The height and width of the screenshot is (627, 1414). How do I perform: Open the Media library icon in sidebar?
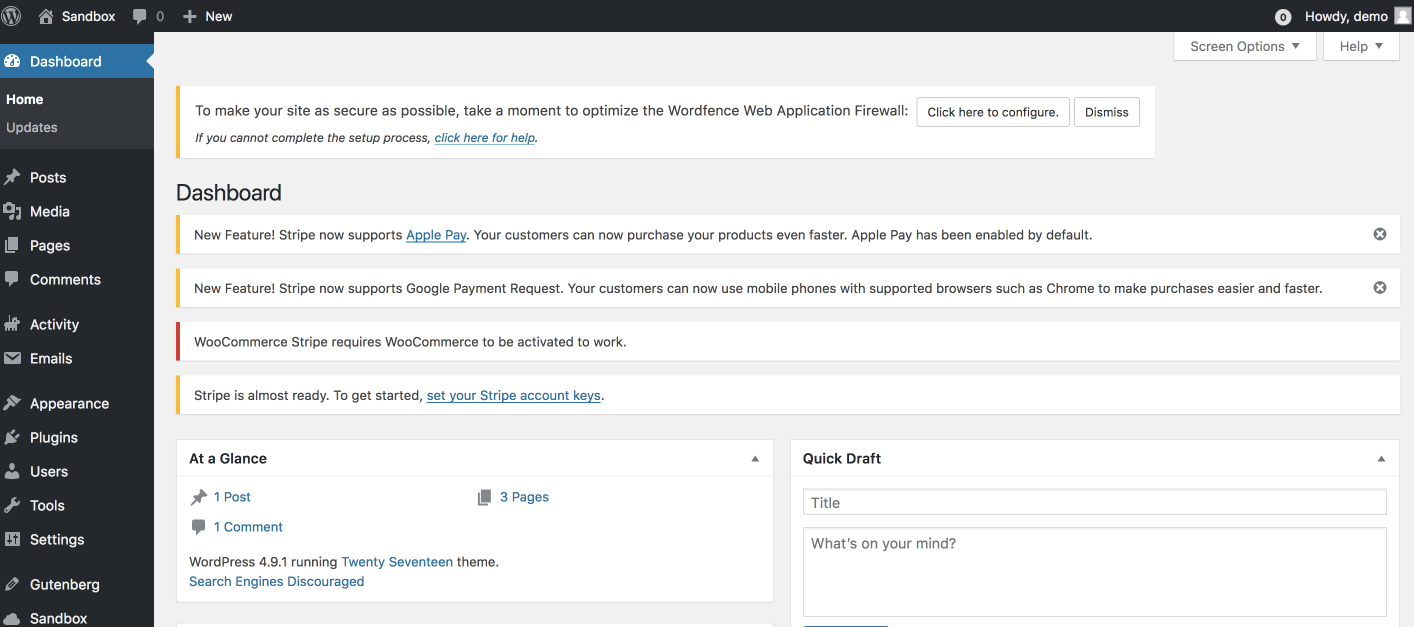coord(12,211)
